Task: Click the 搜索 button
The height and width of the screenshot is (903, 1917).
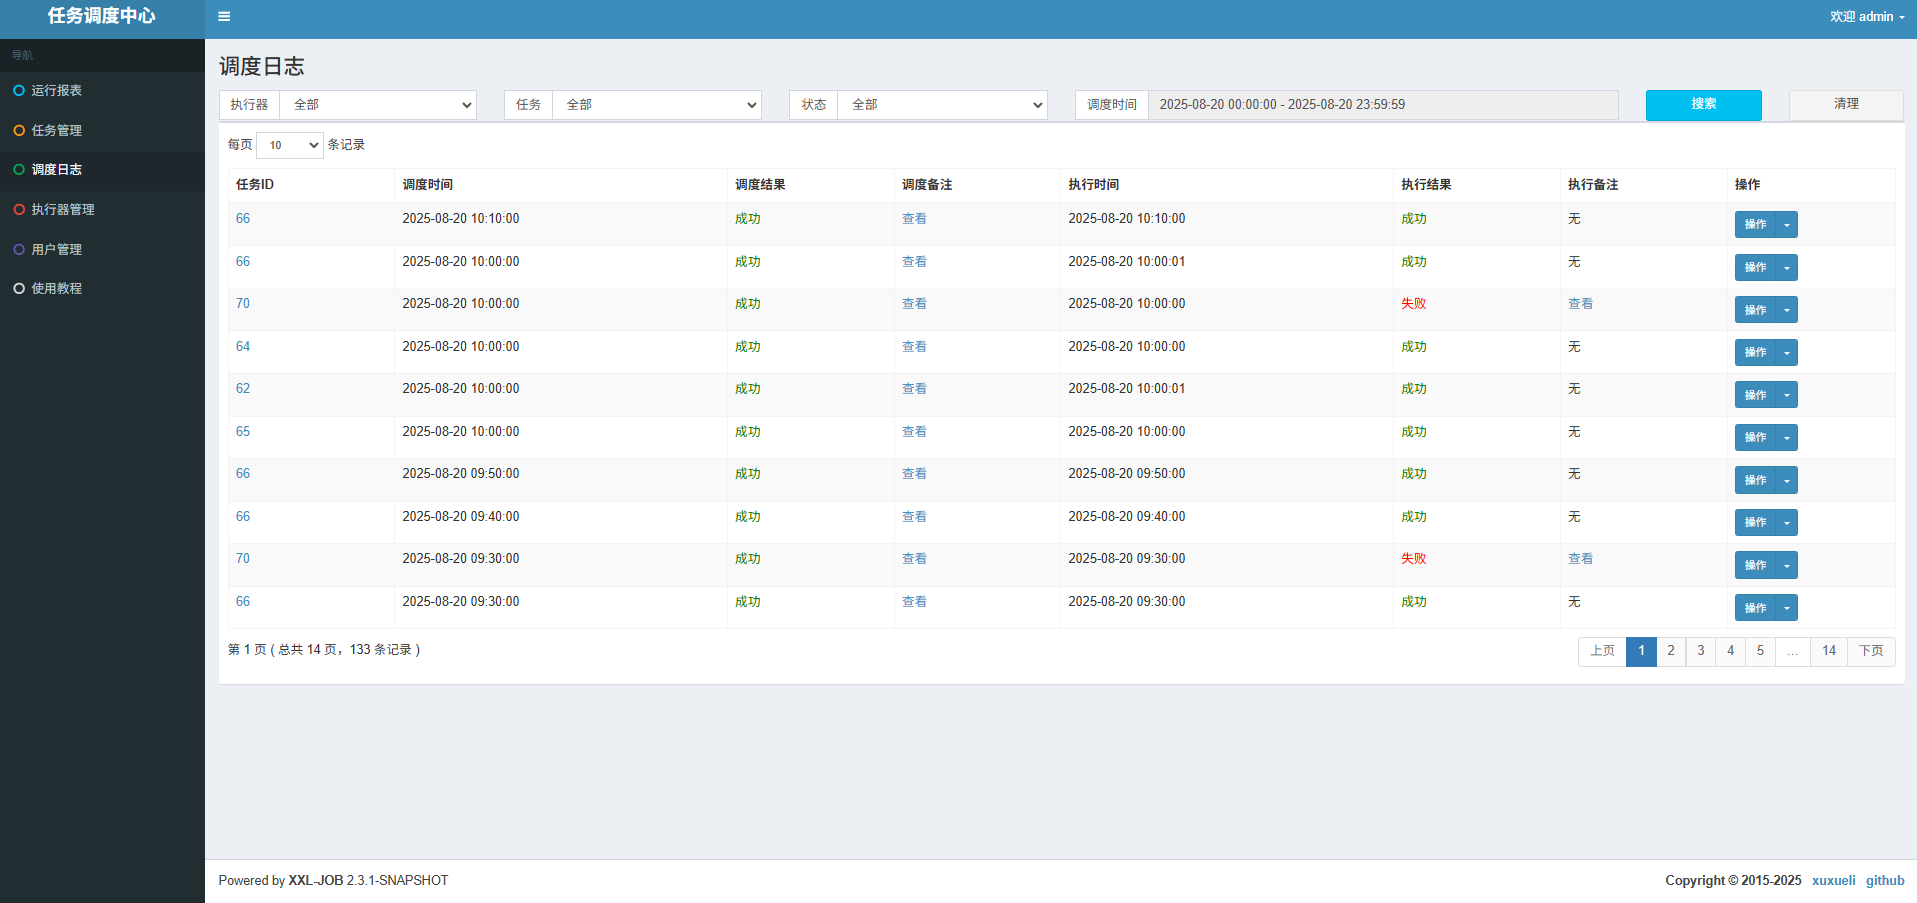Action: (x=1704, y=105)
